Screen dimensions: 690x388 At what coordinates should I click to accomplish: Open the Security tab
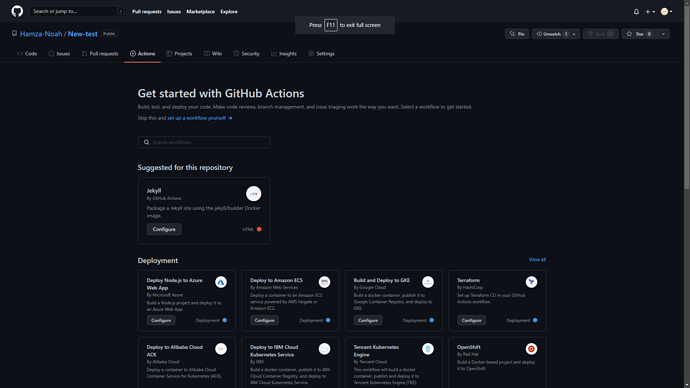246,54
